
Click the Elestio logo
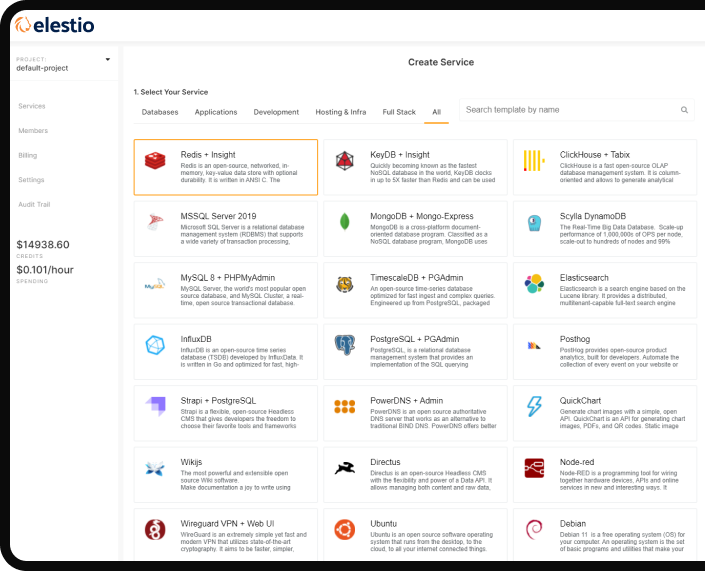pyautogui.click(x=57, y=24)
